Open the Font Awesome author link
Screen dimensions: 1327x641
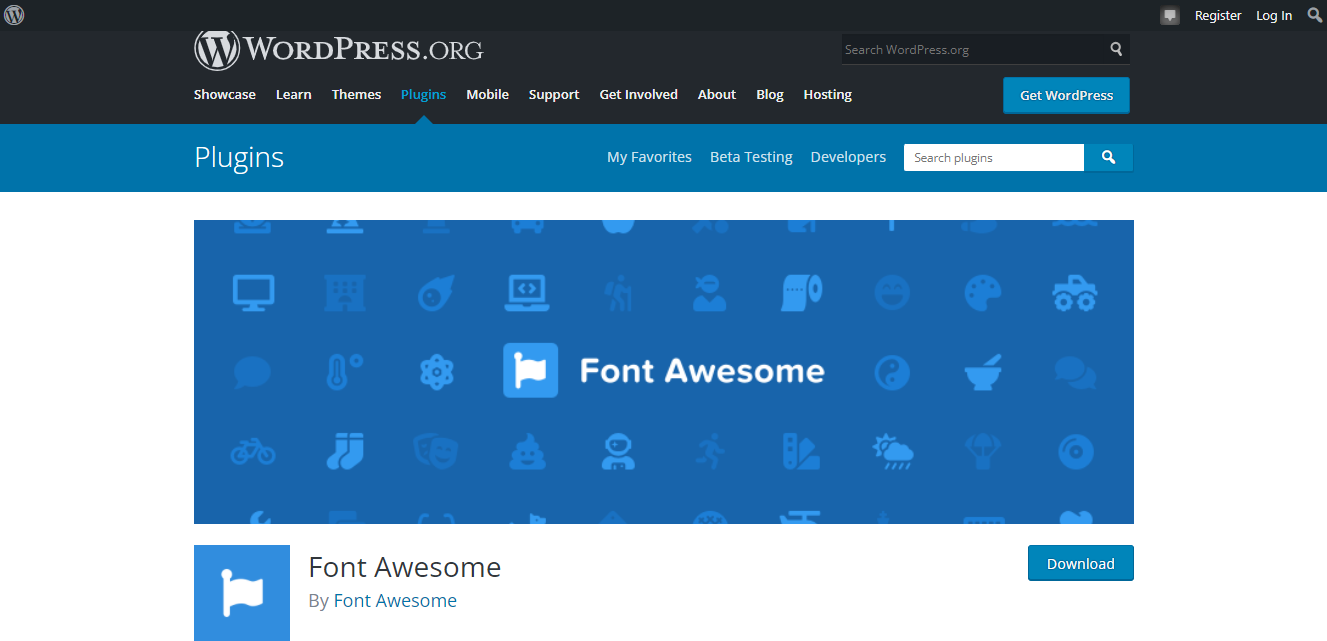click(395, 601)
